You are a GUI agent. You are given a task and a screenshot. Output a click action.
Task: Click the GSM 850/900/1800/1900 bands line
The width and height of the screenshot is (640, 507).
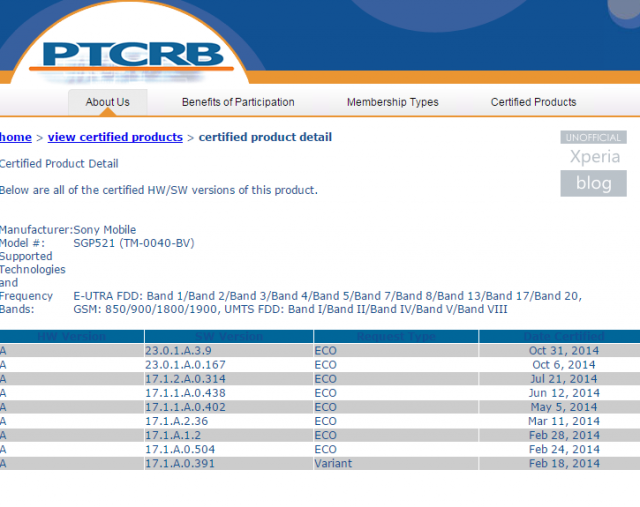(x=290, y=309)
